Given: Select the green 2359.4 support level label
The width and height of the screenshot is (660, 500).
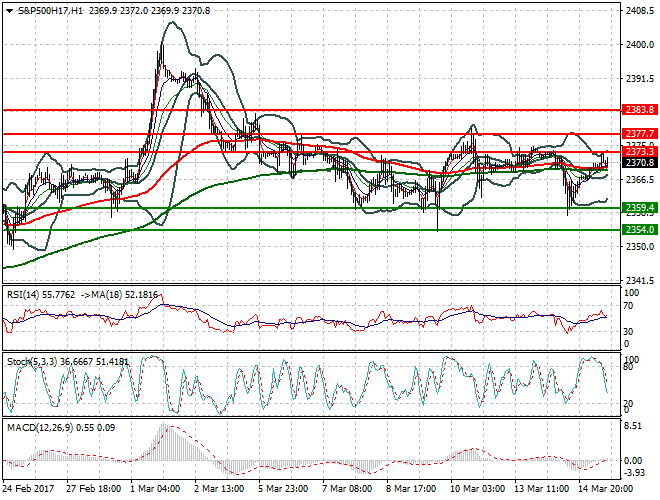Looking at the screenshot, I should pyautogui.click(x=638, y=208).
